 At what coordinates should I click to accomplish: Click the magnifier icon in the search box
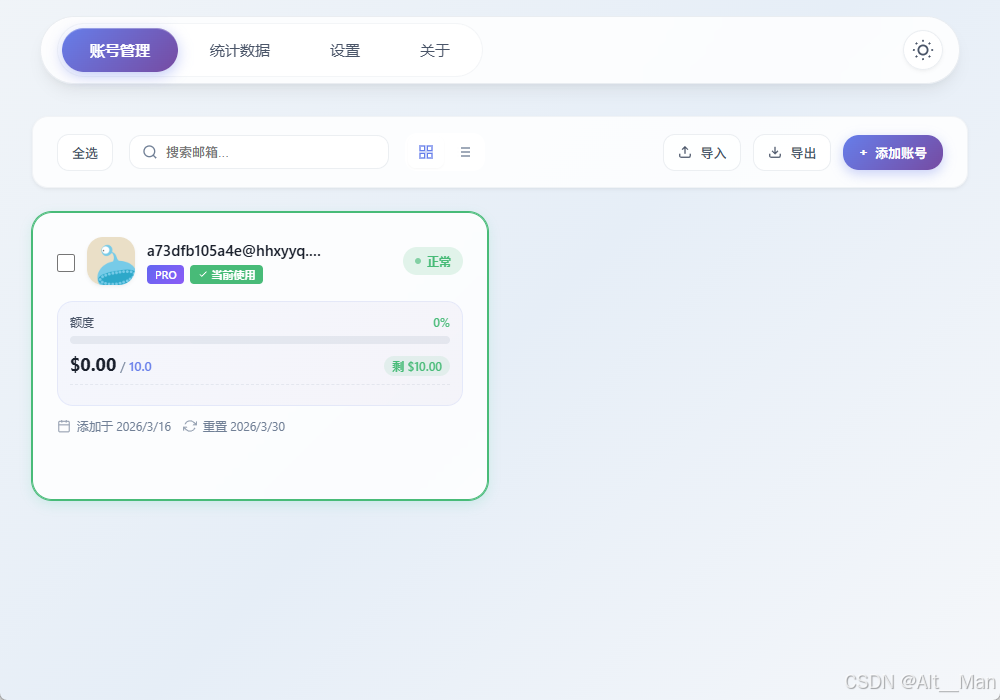148,151
